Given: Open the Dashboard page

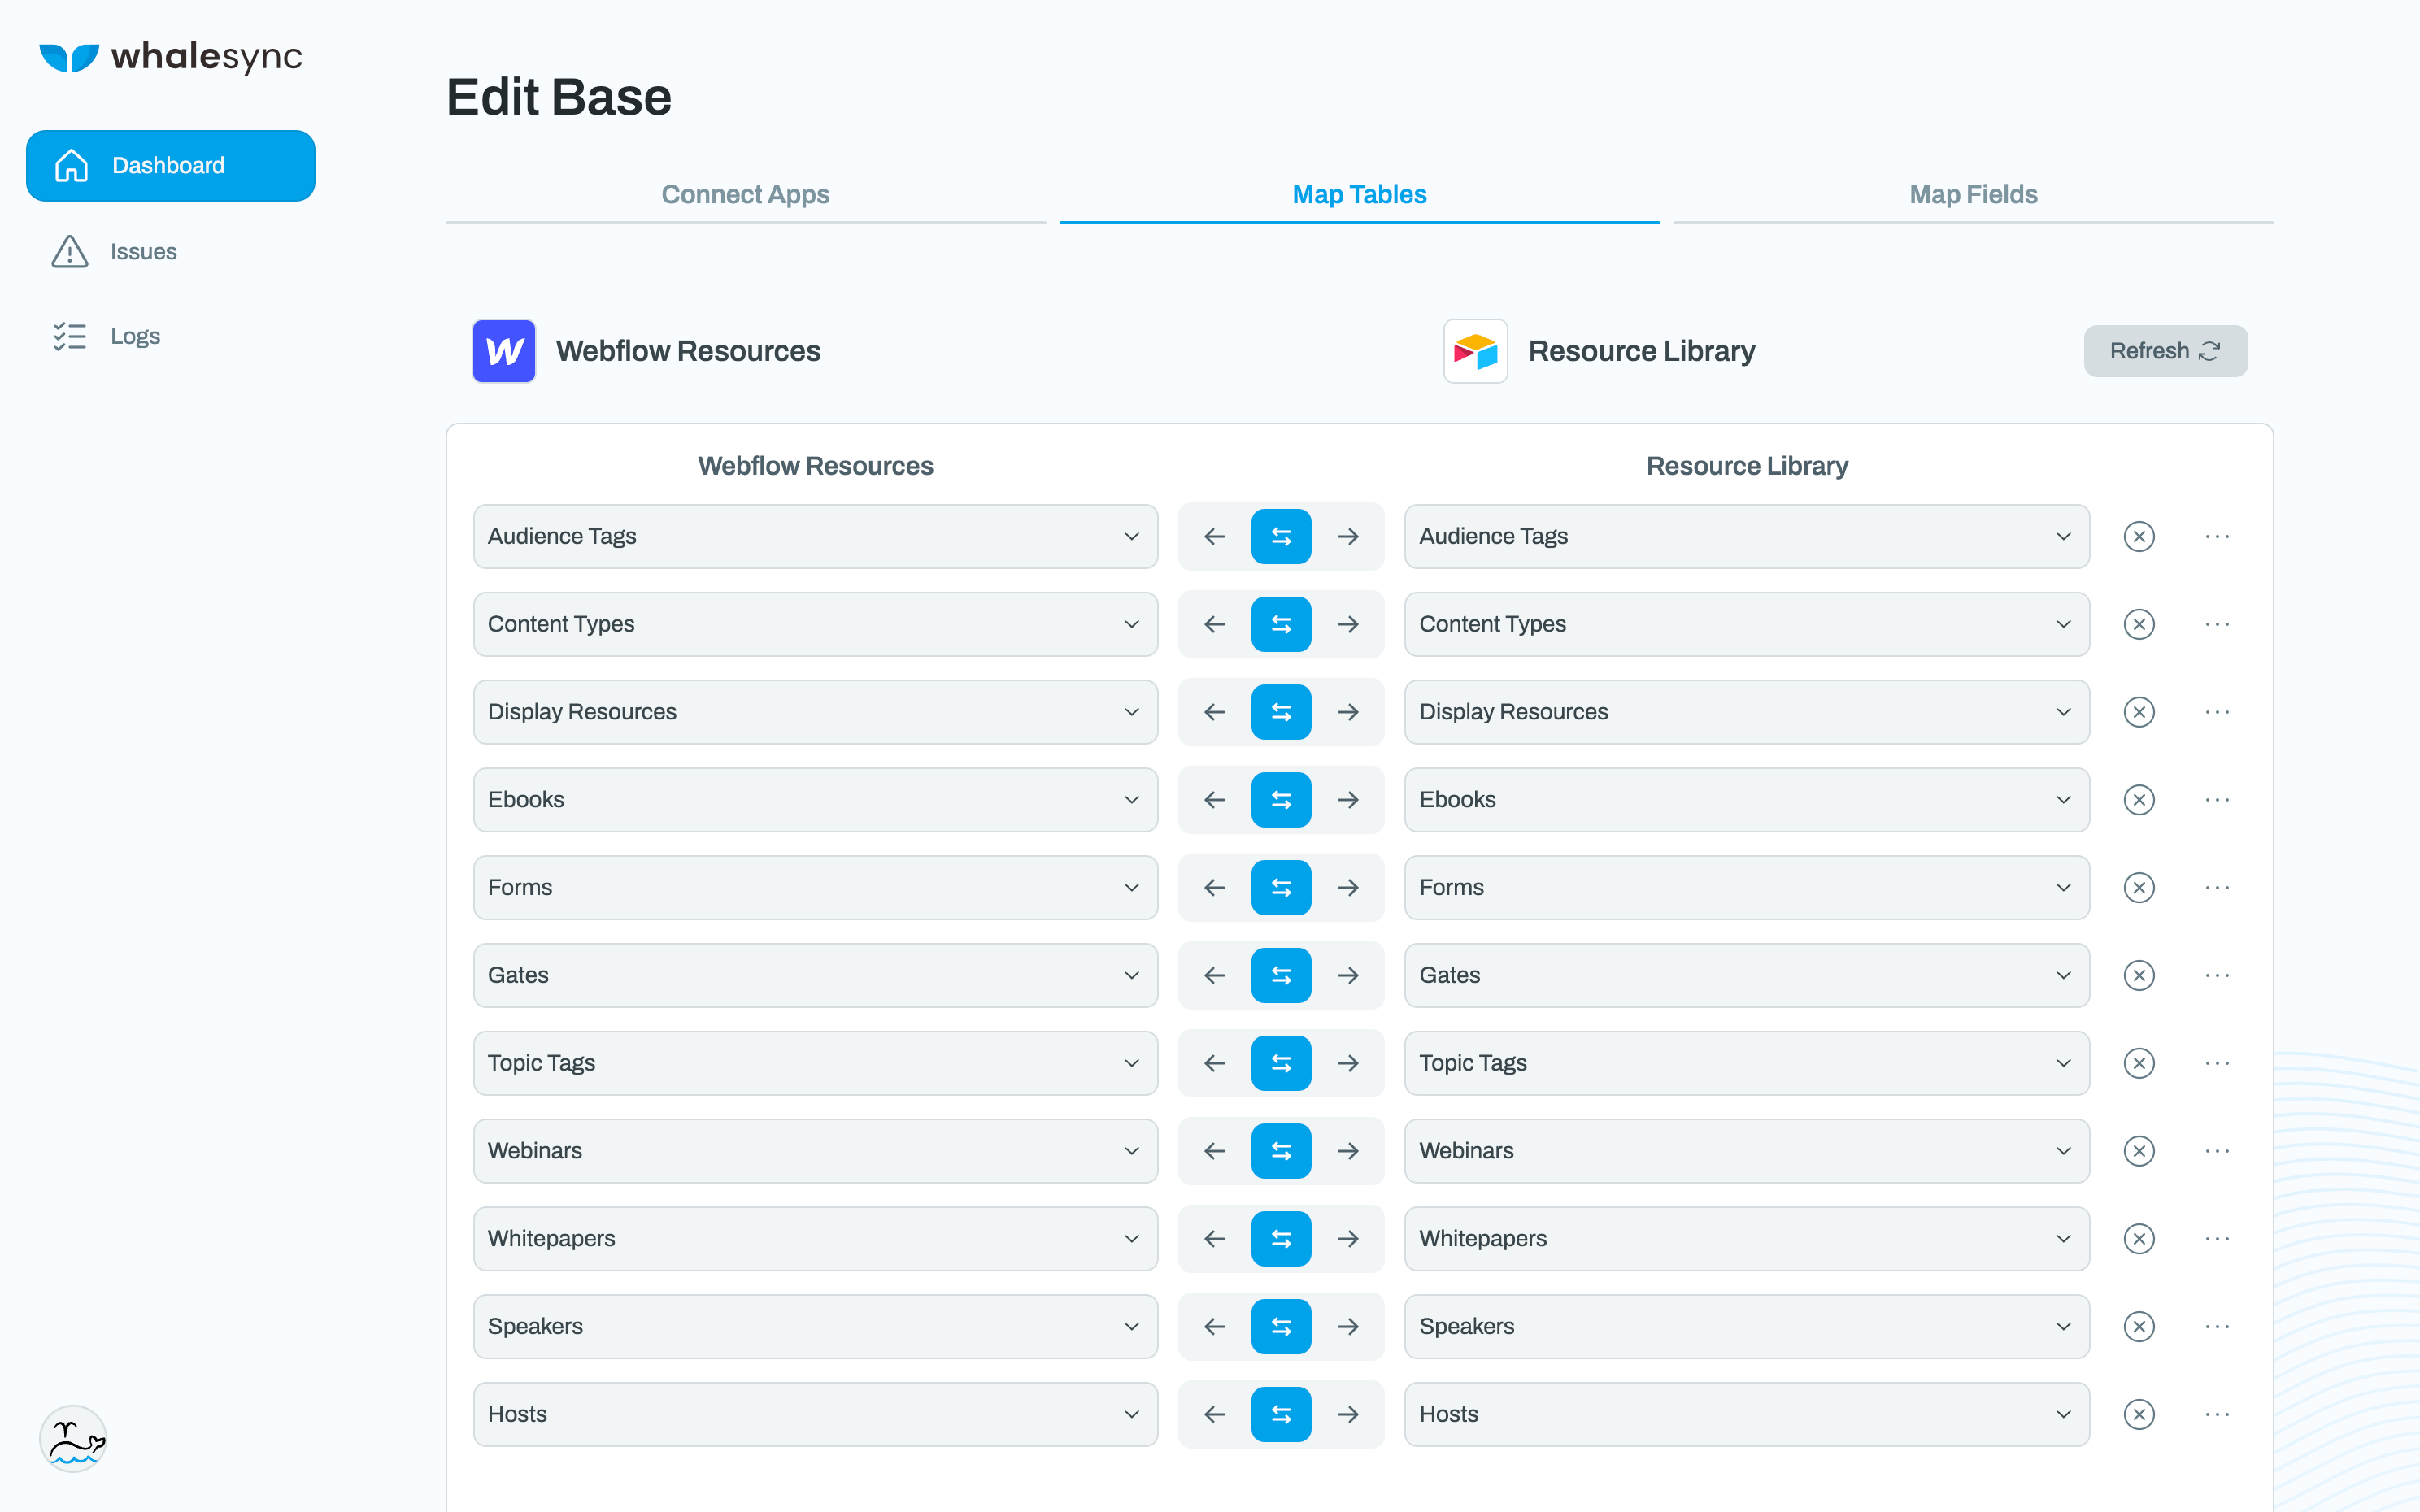Looking at the screenshot, I should click(170, 165).
